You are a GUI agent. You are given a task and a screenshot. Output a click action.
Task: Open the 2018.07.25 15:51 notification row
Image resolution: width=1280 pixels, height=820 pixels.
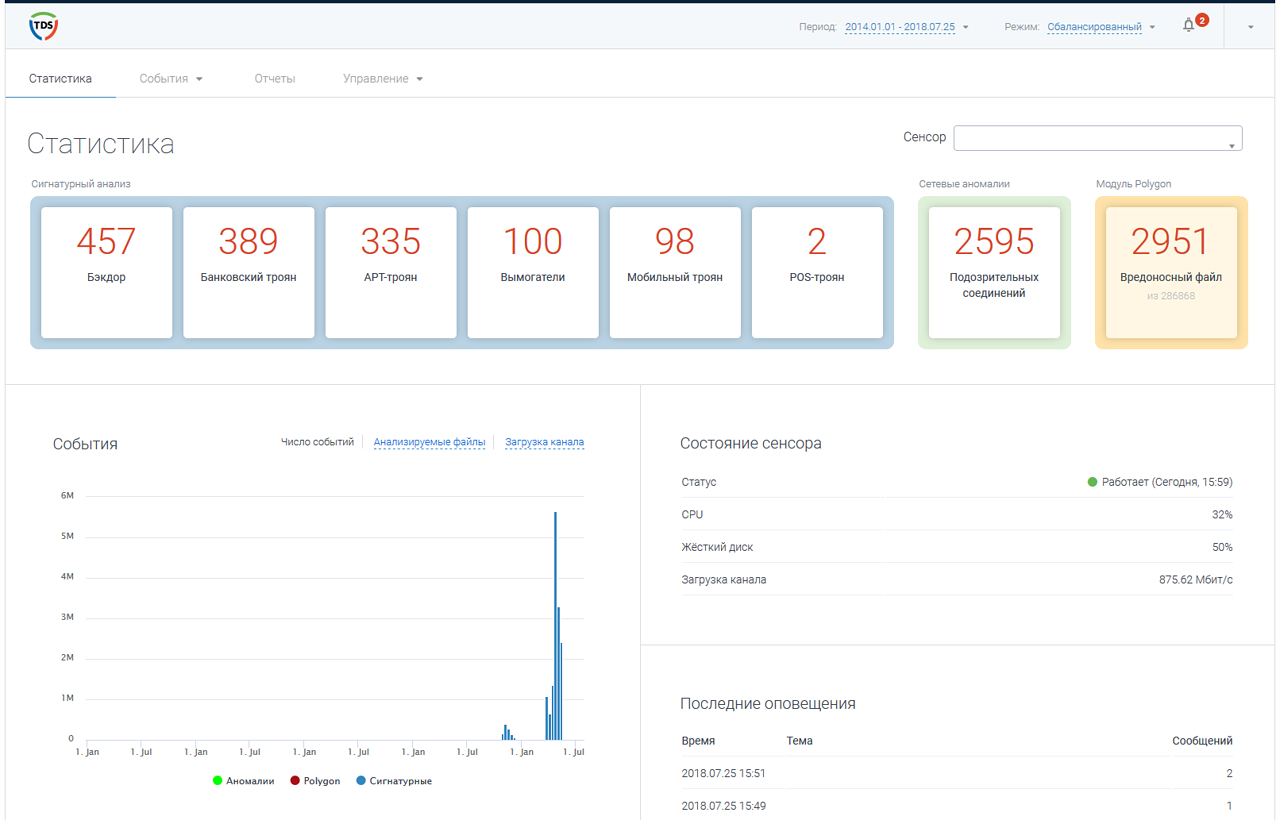click(956, 773)
